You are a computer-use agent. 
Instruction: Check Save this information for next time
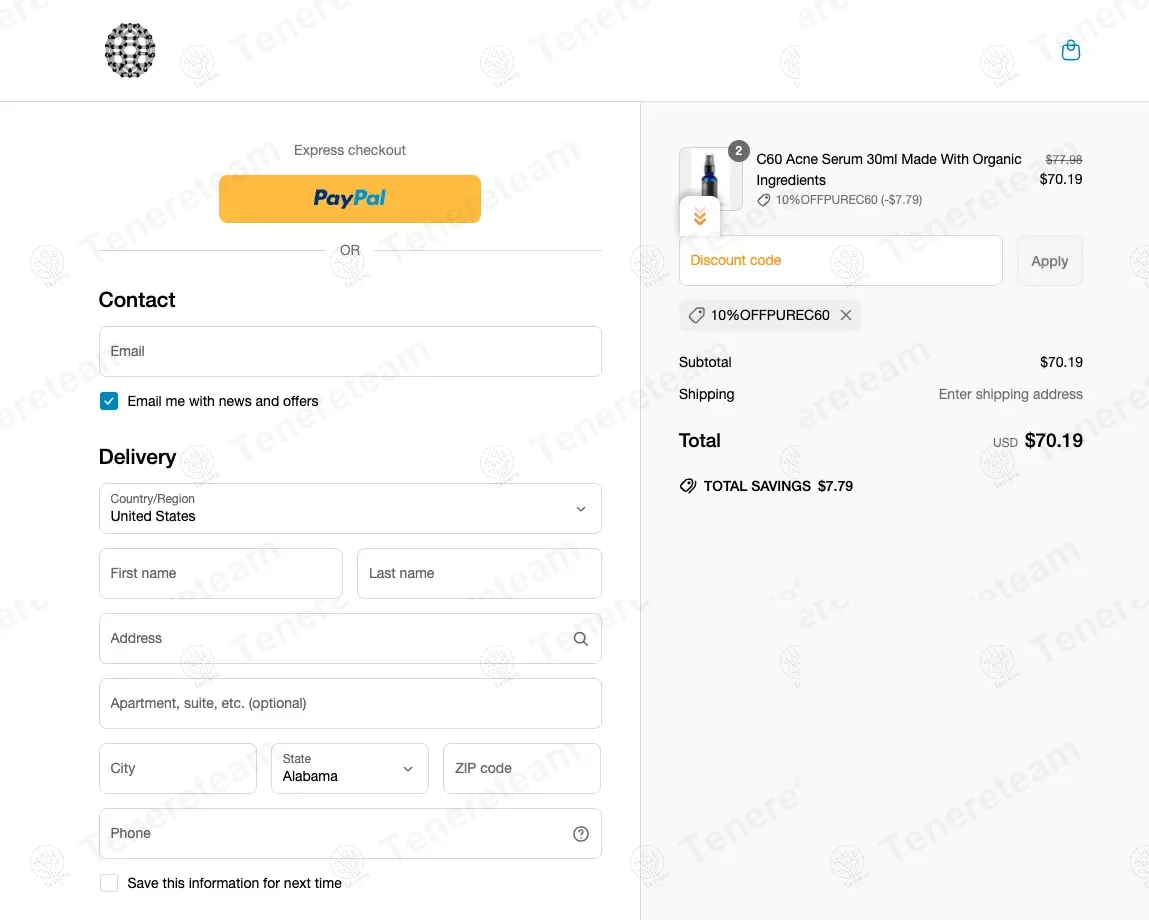[x=108, y=883]
